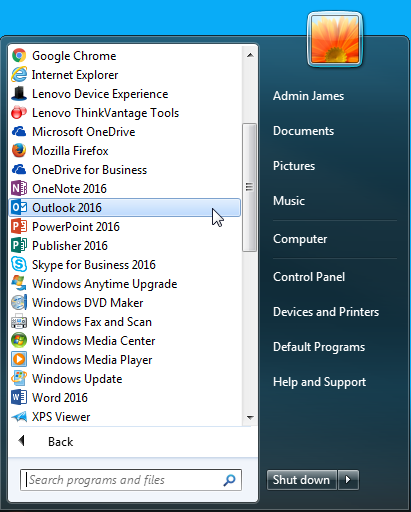The image size is (411, 512).
Task: Click the user account flower picture
Action: 335,39
